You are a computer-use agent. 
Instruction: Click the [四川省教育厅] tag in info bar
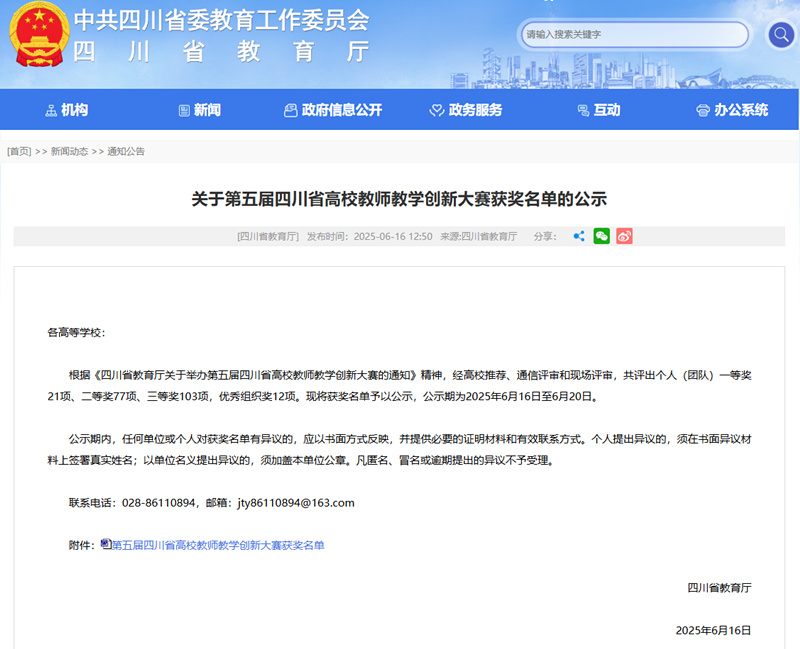[x=268, y=237]
